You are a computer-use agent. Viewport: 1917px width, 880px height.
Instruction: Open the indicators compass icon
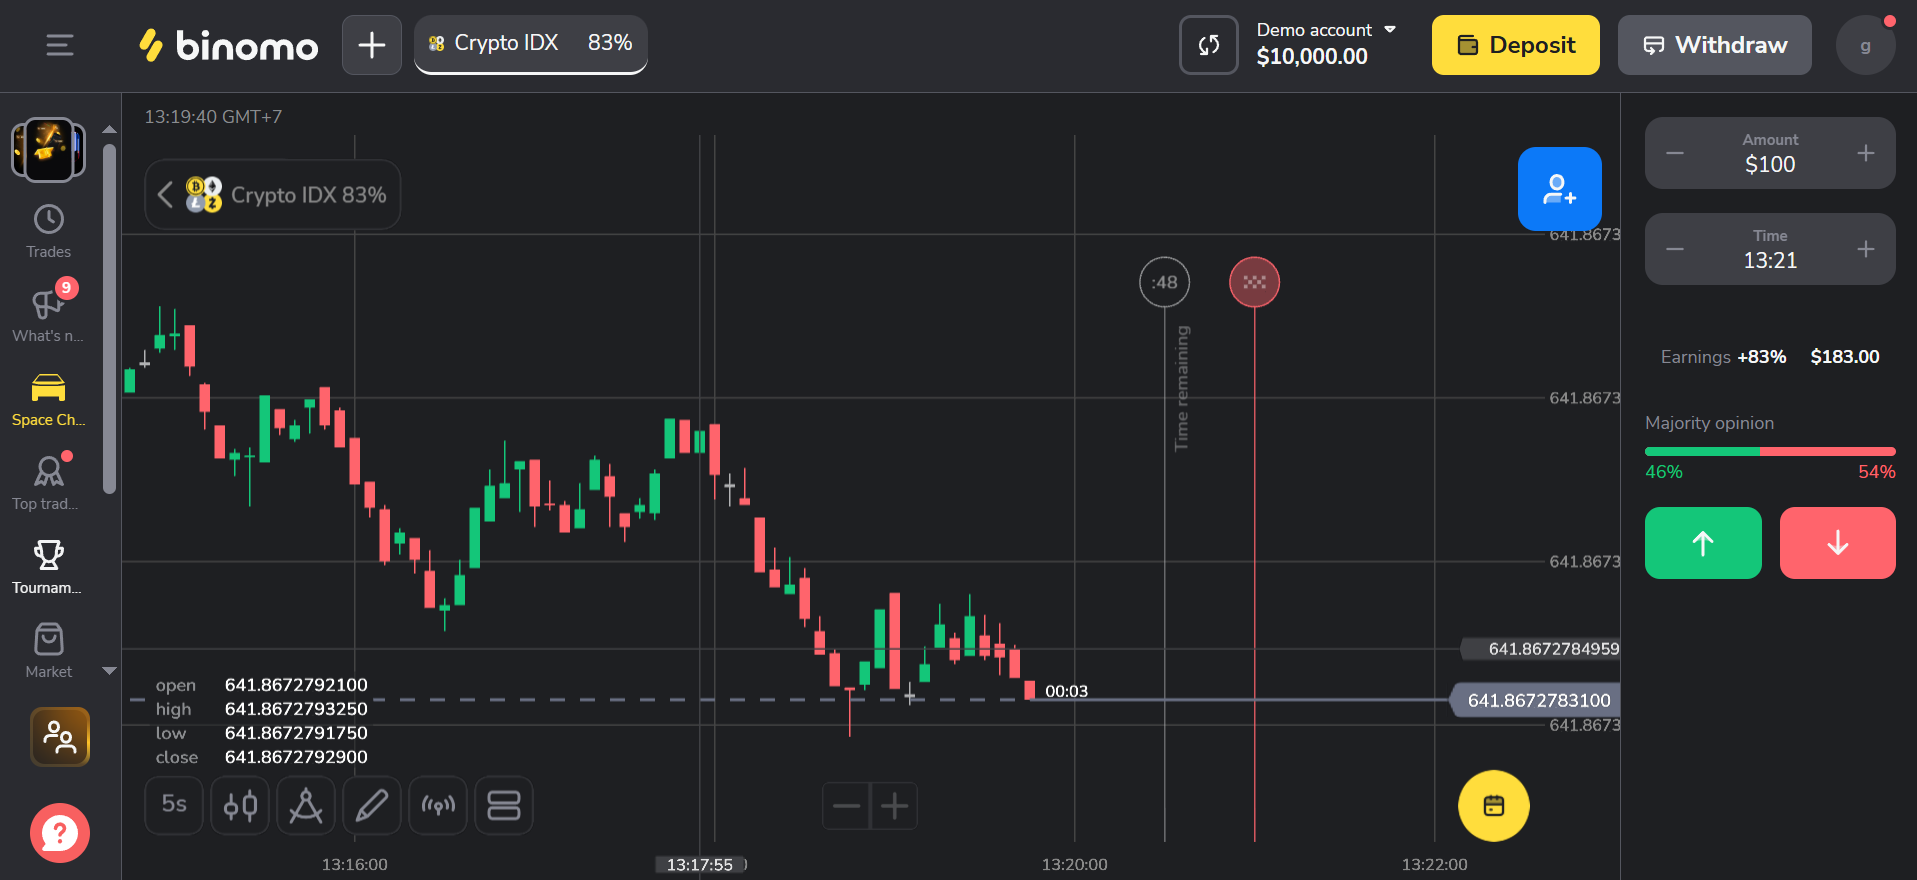pos(306,805)
